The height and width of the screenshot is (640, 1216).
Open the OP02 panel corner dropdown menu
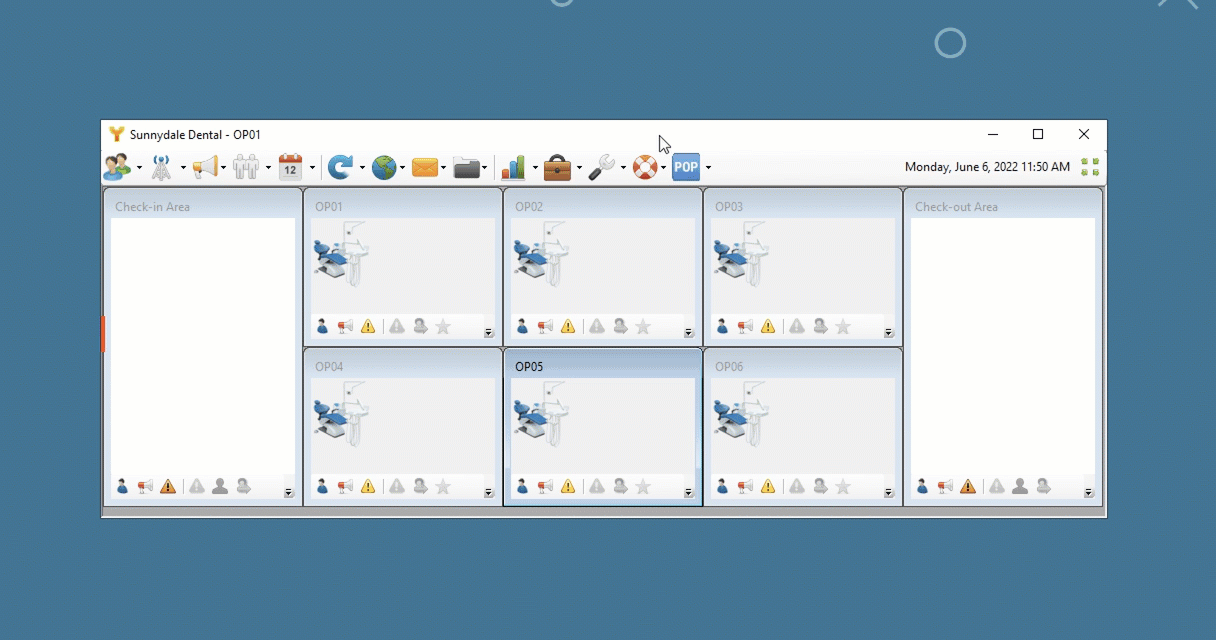(x=689, y=333)
